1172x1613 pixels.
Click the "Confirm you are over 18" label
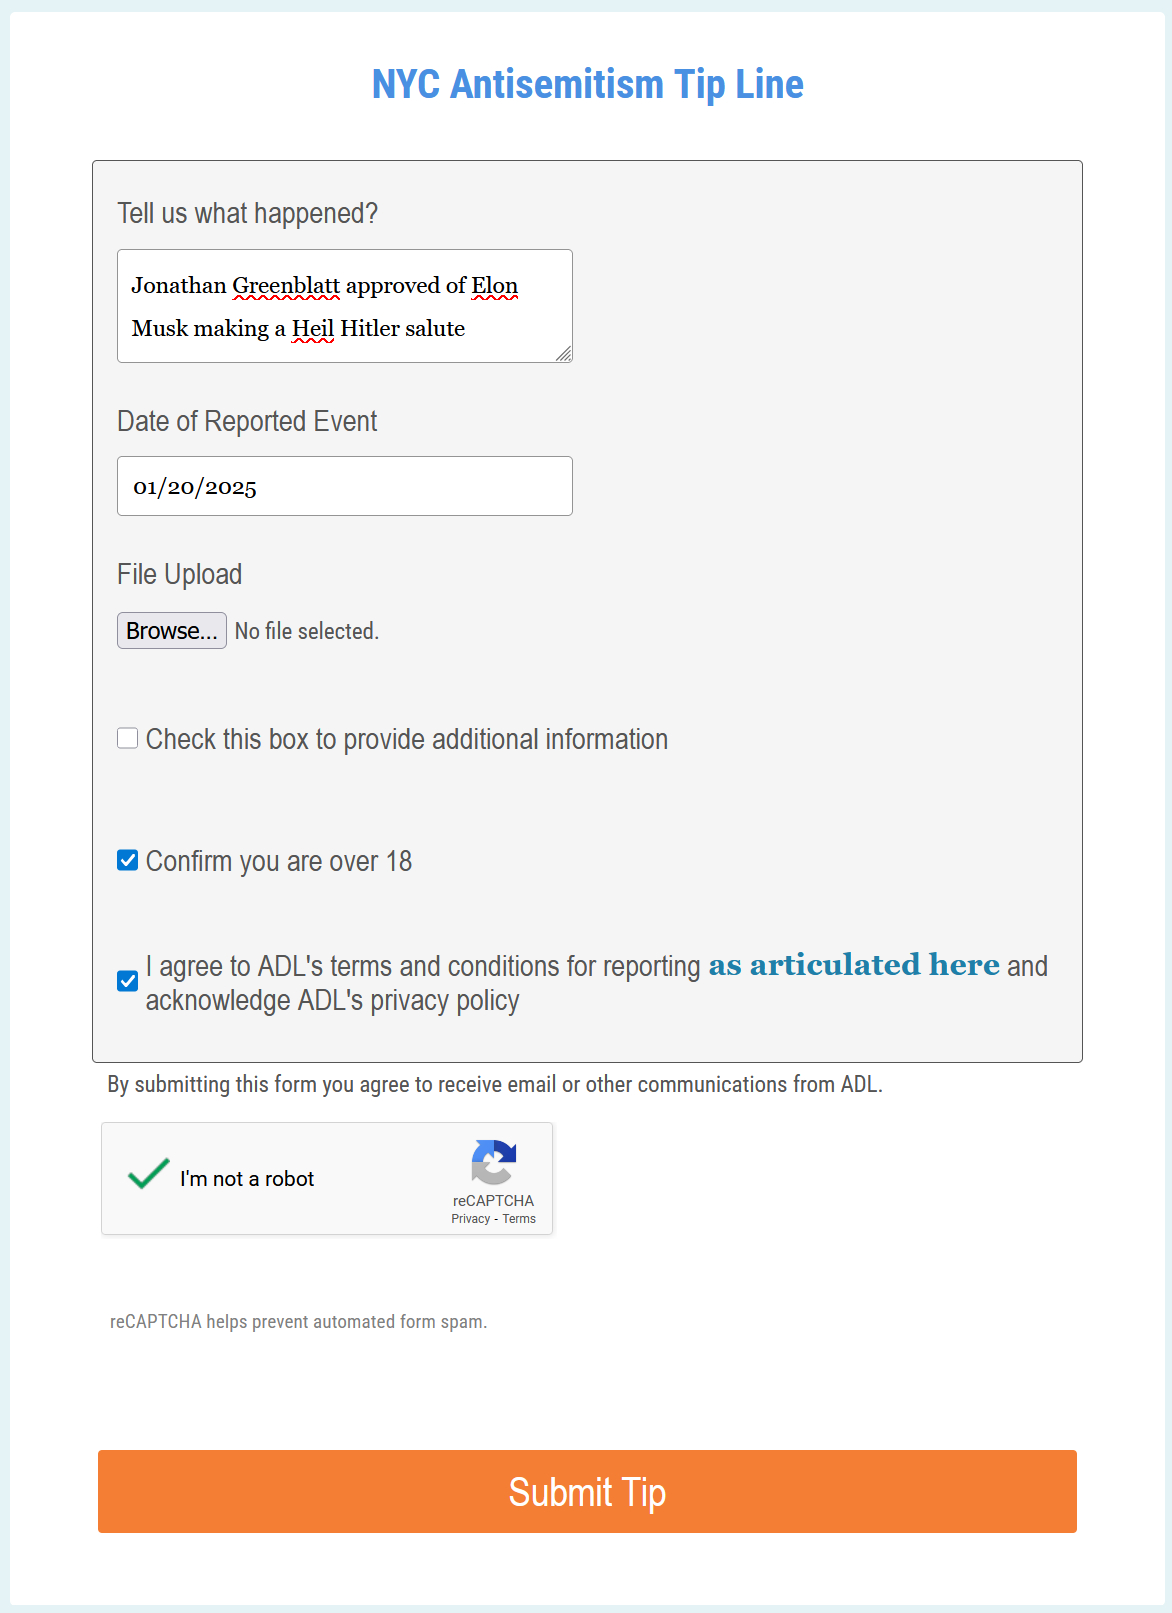point(279,861)
